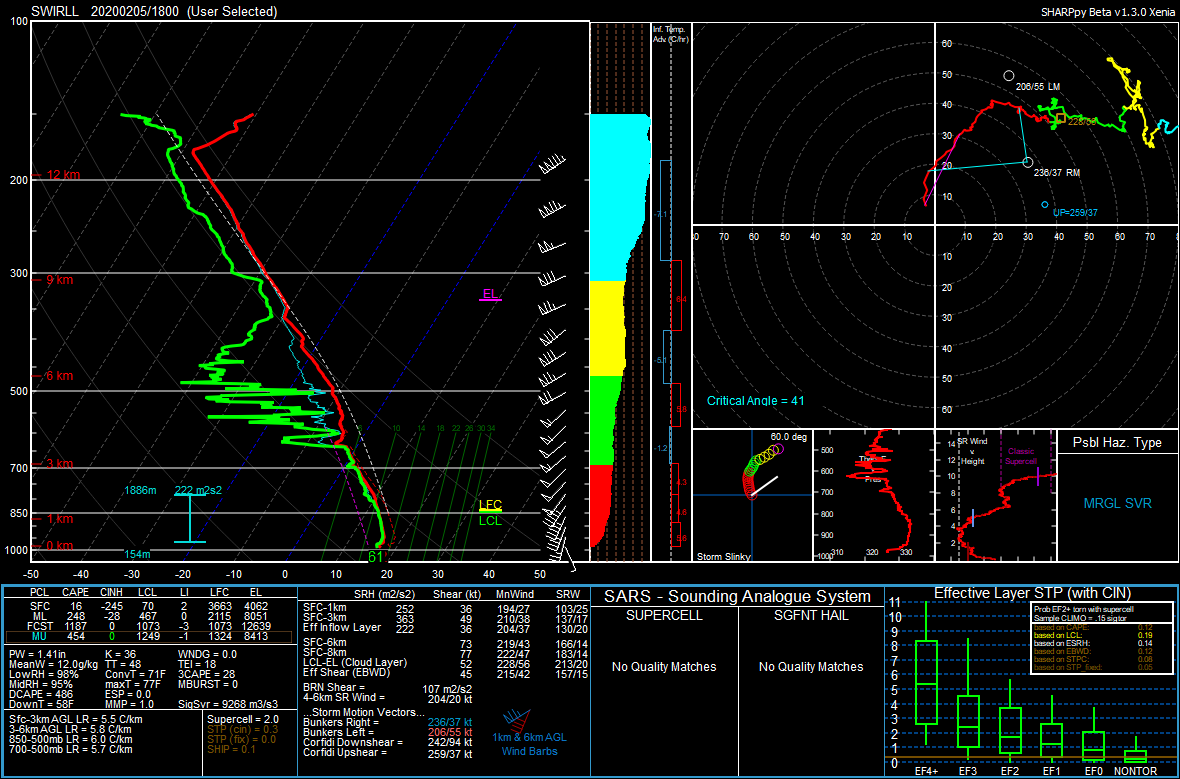
Task: Click No Quality Matches under SGFNT HAIL
Action: pos(810,666)
